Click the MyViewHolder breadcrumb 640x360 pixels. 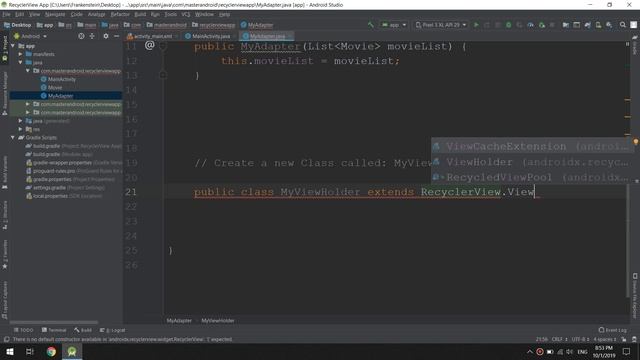click(218, 321)
